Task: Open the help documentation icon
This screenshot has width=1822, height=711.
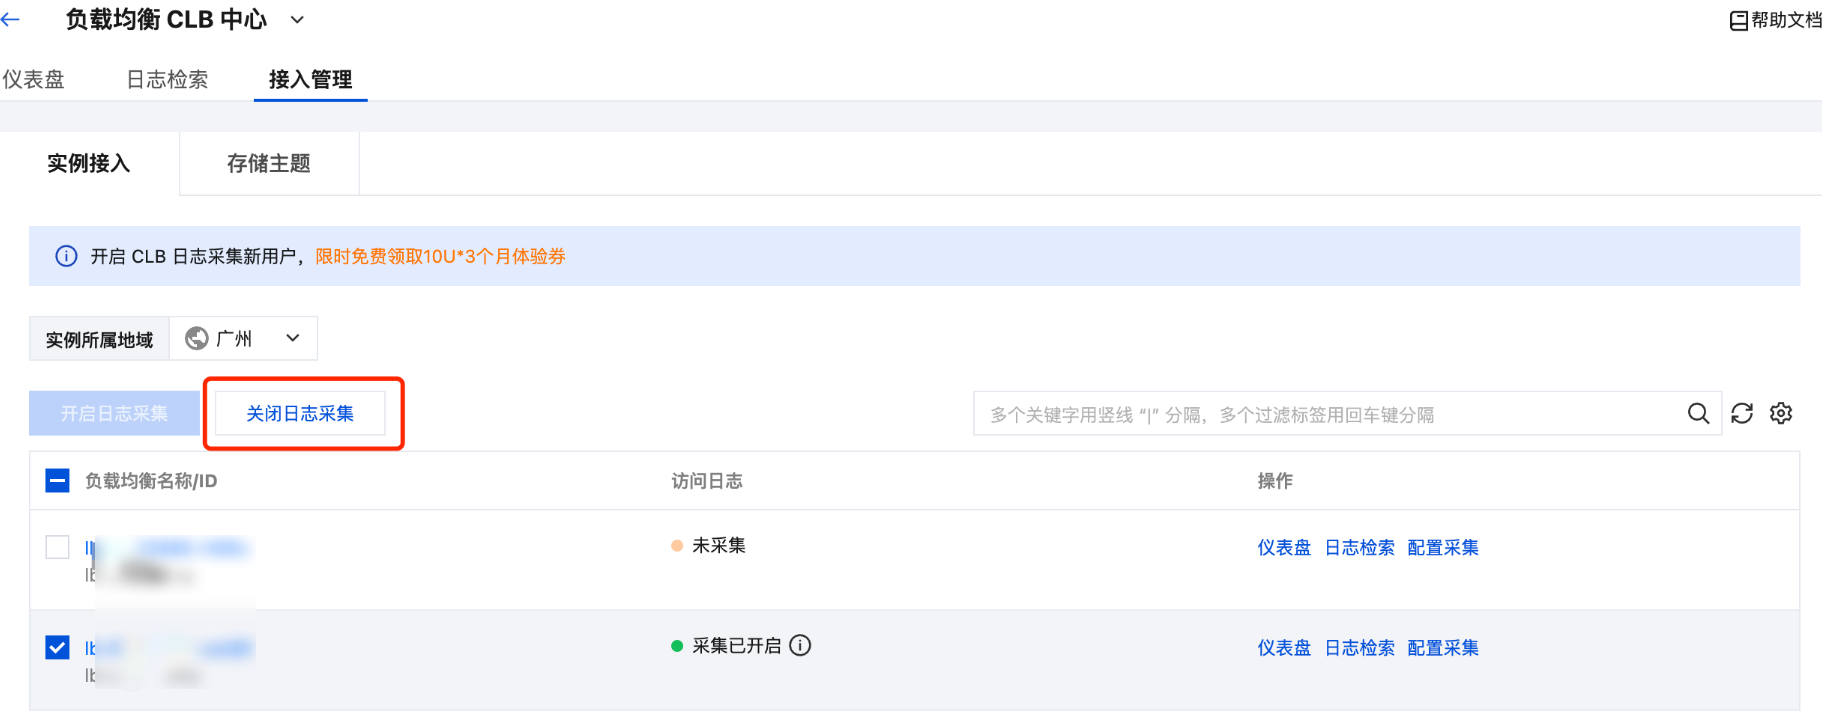Action: pyautogui.click(x=1738, y=21)
